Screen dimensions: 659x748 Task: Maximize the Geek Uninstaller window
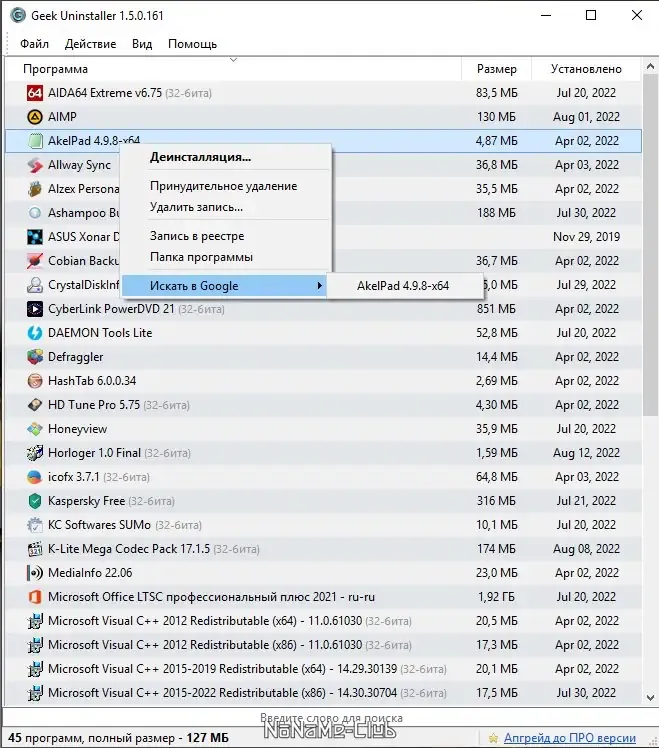point(591,15)
